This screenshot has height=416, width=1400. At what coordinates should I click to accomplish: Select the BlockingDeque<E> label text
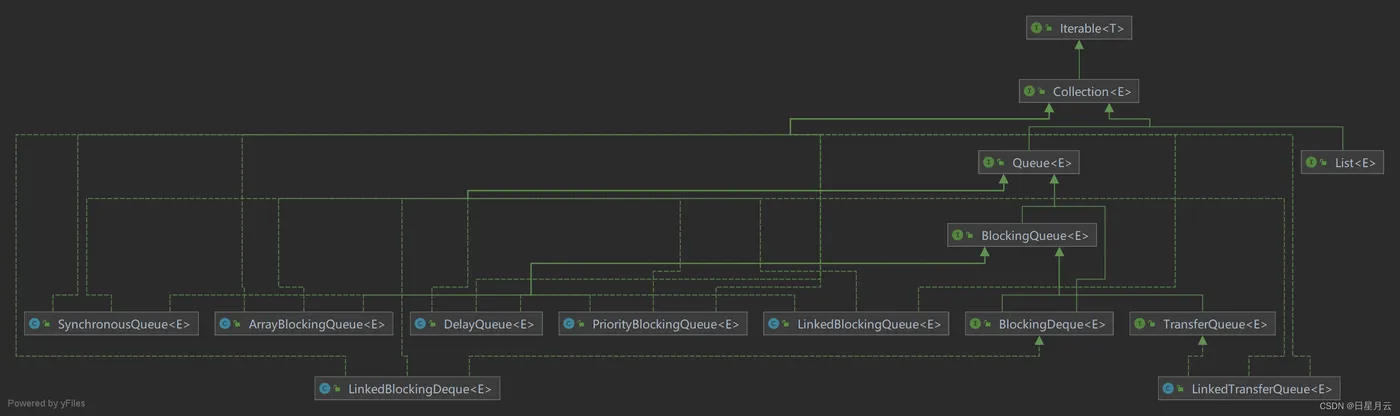tap(1052, 325)
